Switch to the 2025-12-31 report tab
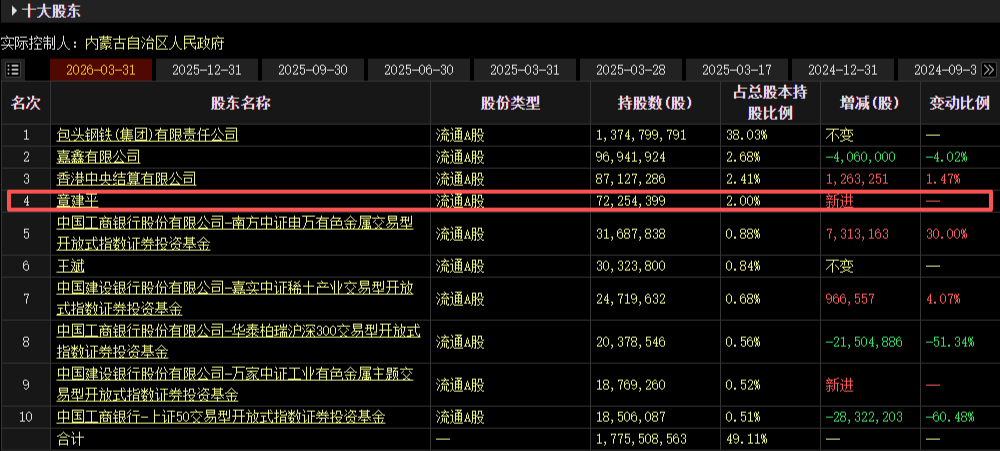 (207, 70)
